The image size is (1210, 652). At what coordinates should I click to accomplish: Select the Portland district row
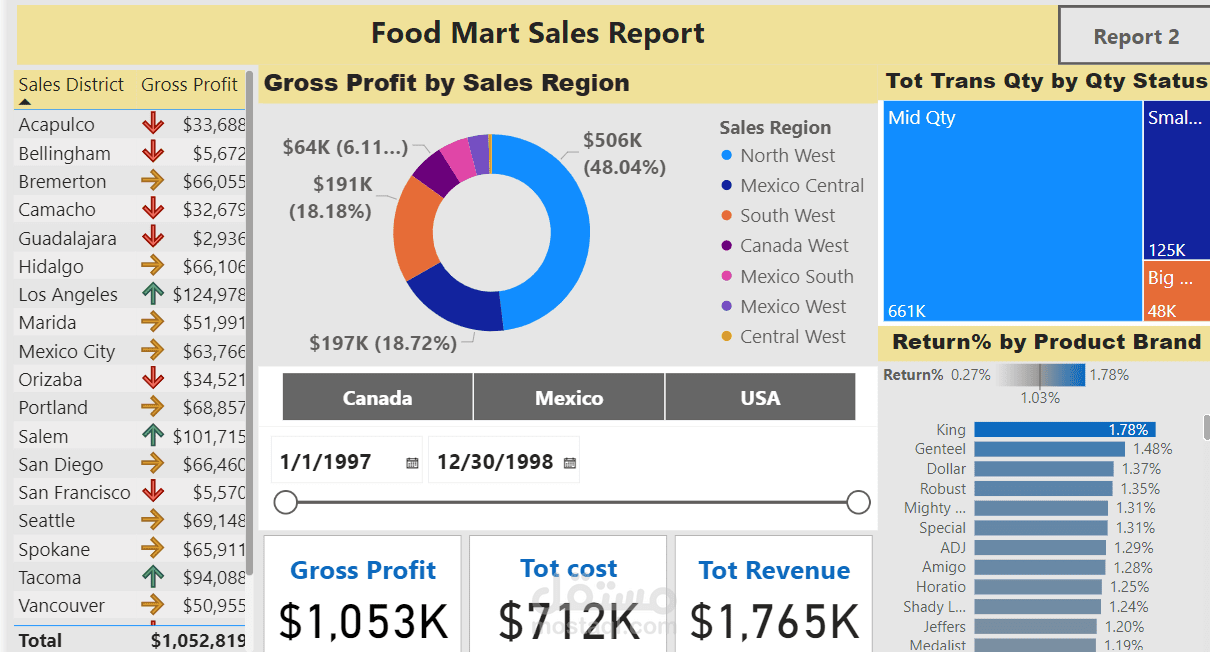(130, 407)
